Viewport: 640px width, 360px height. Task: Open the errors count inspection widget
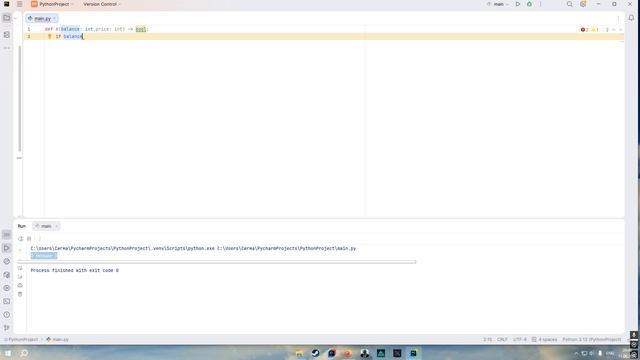584,30
